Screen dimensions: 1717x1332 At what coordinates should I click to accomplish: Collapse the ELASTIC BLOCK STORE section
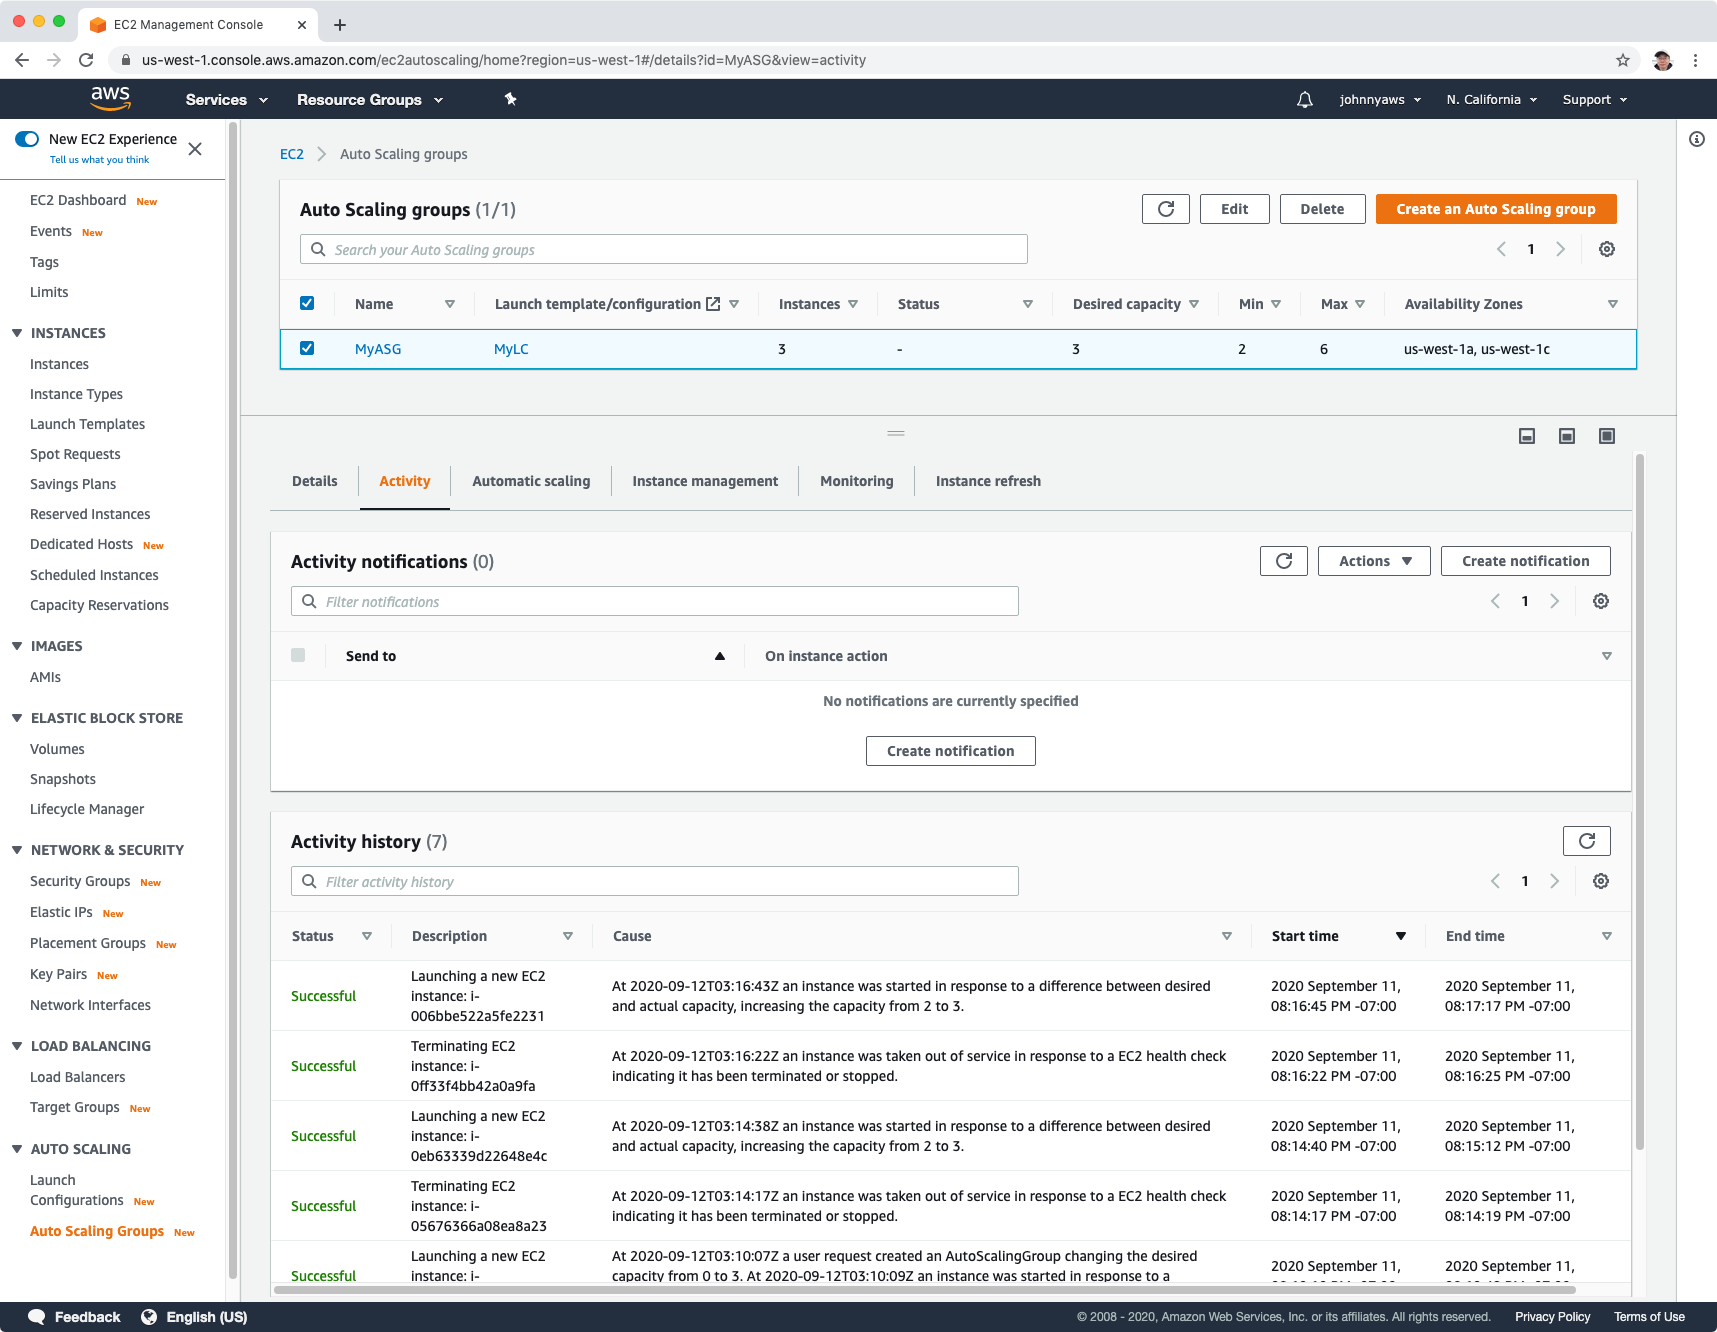(17, 718)
